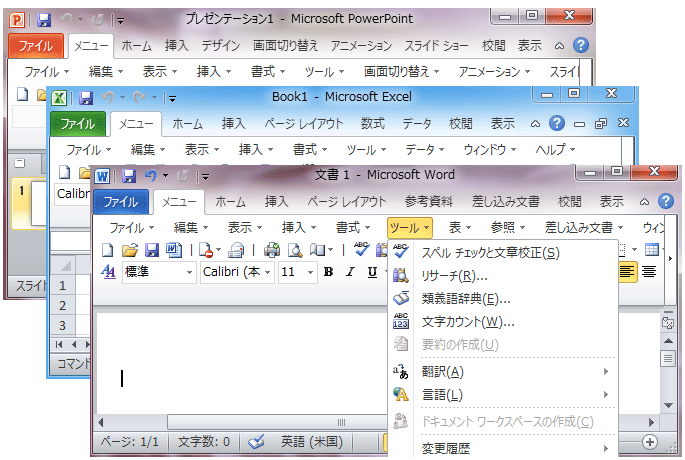Open 変更履歴 submenu
Screen dimensions: 685x460
click(x=502, y=448)
